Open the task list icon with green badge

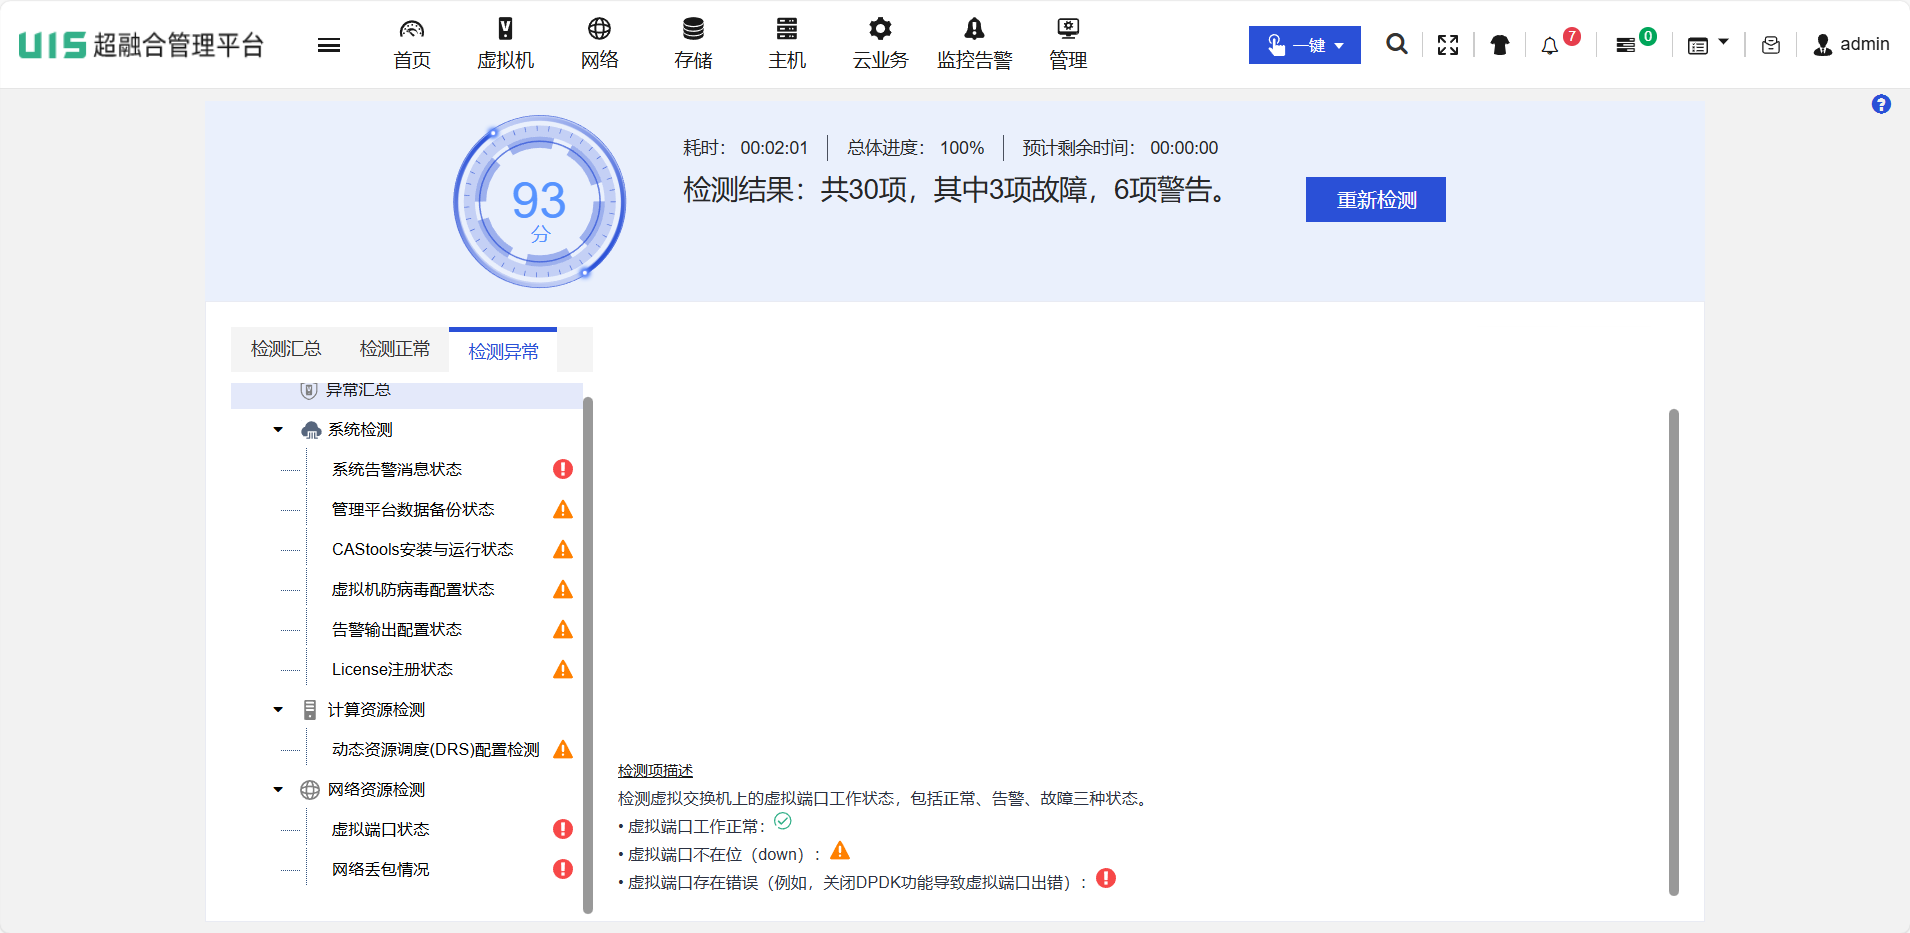point(1626,45)
